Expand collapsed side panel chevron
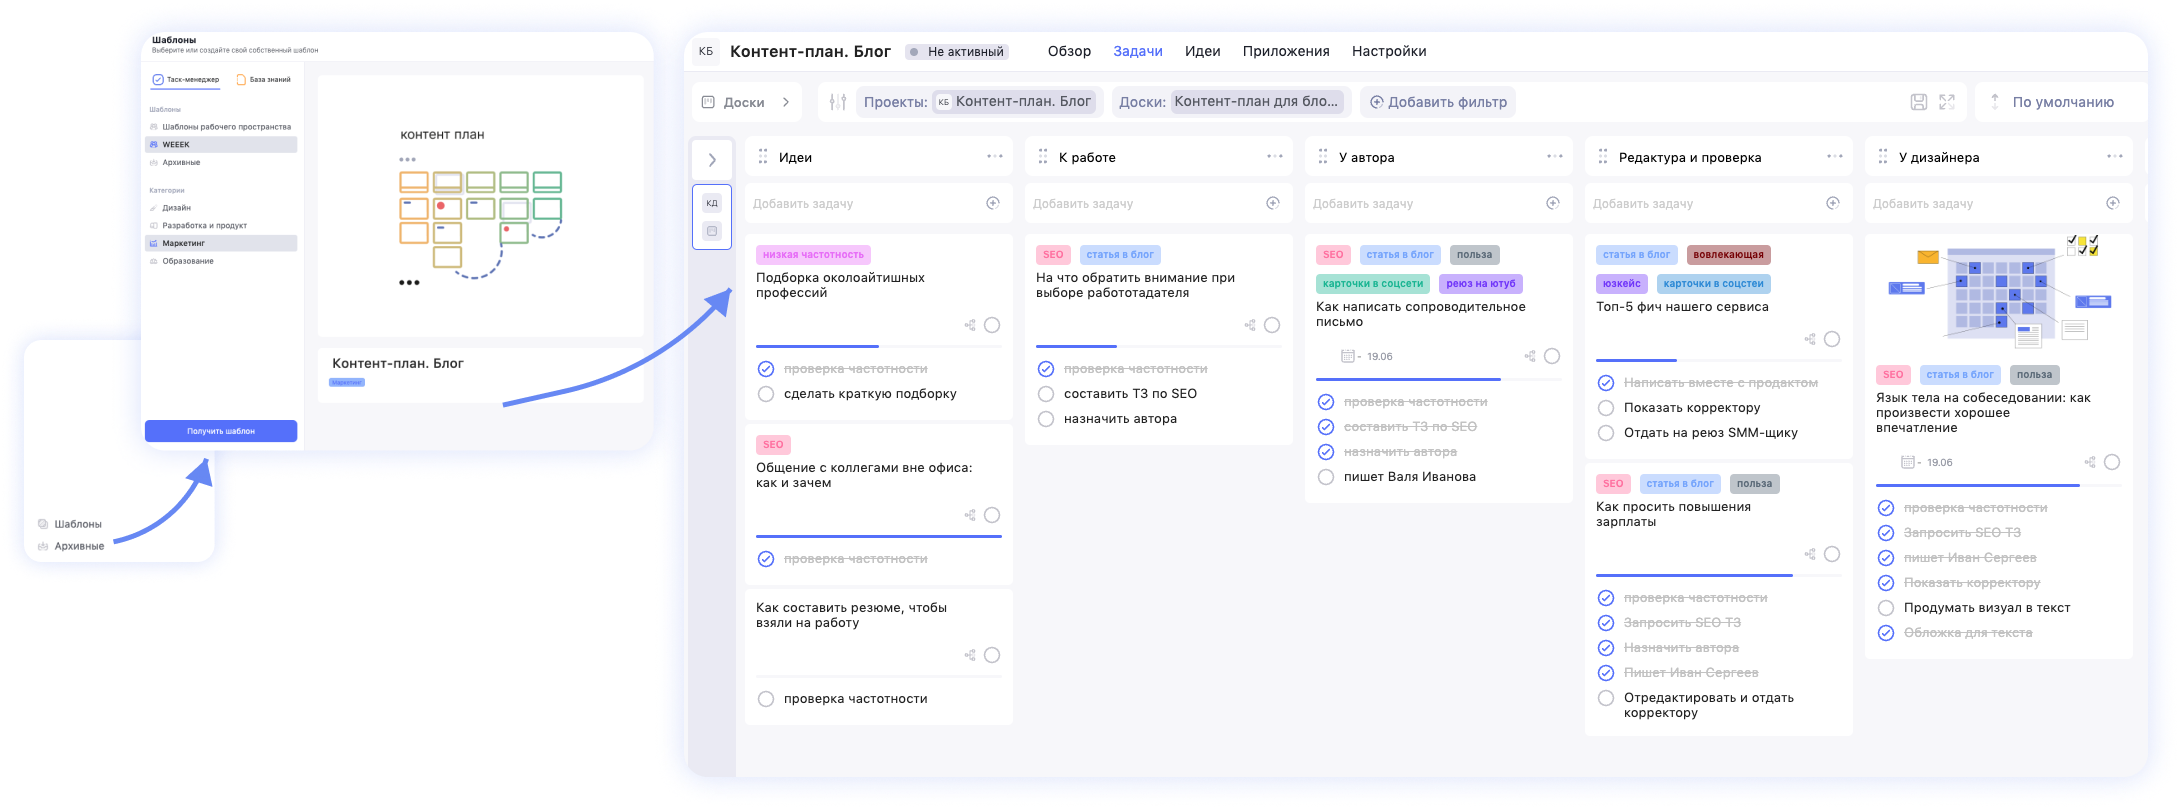The height and width of the screenshot is (809, 2180). 712,159
